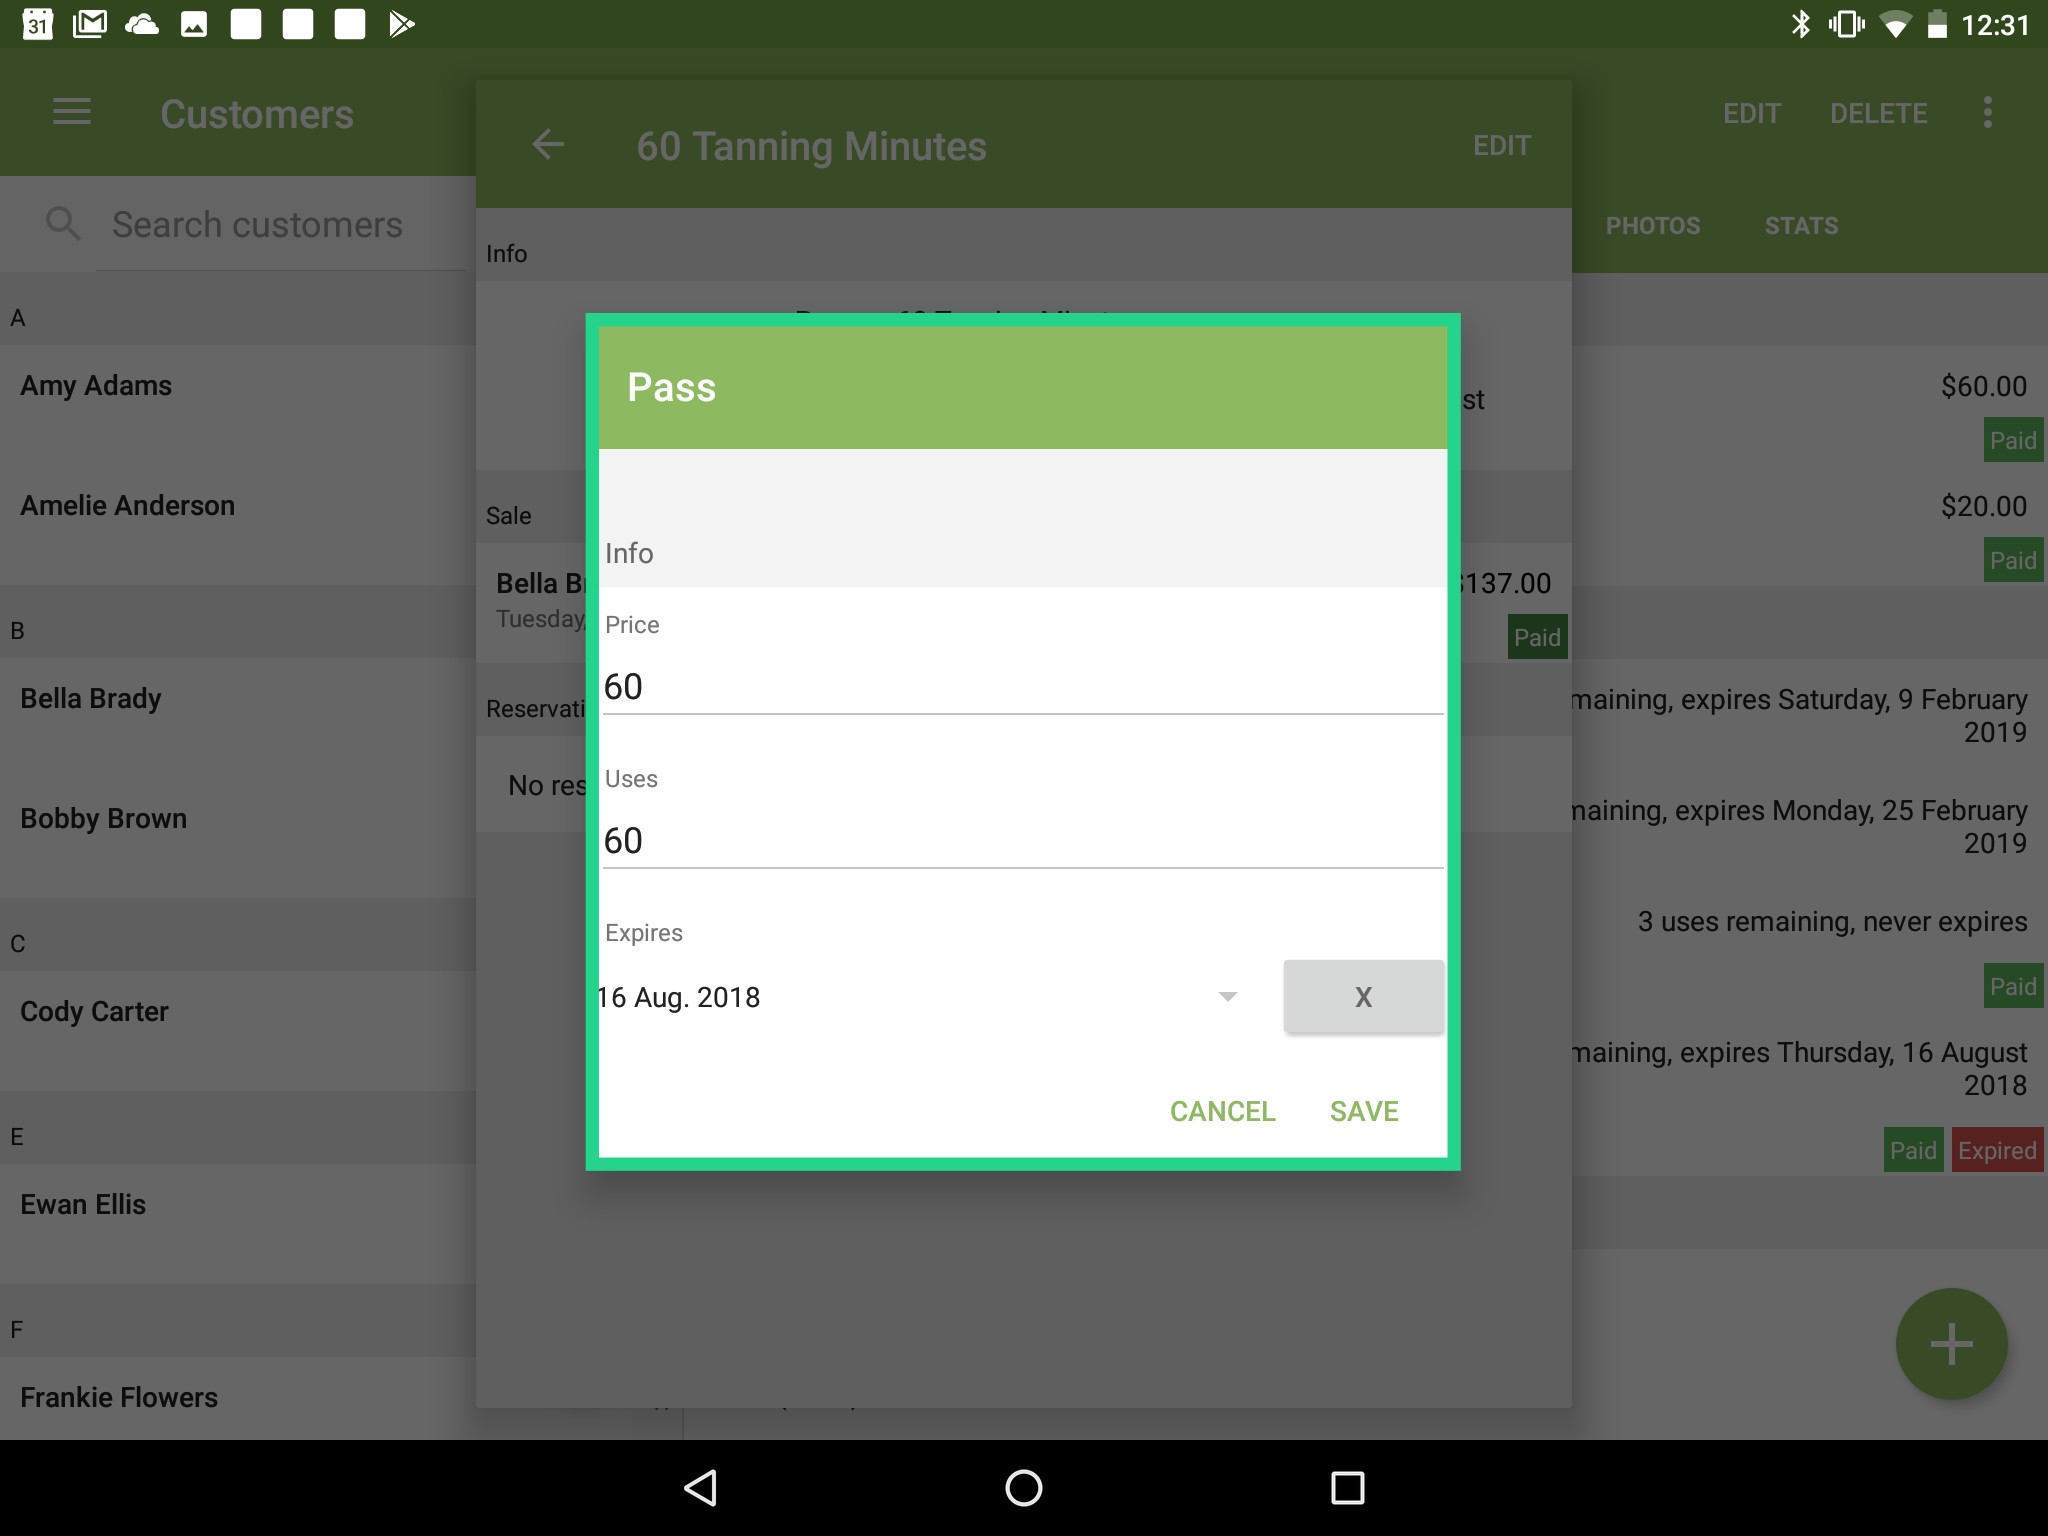This screenshot has height=1536, width=2048.
Task: Open Android recent apps
Action: coord(1348,1488)
